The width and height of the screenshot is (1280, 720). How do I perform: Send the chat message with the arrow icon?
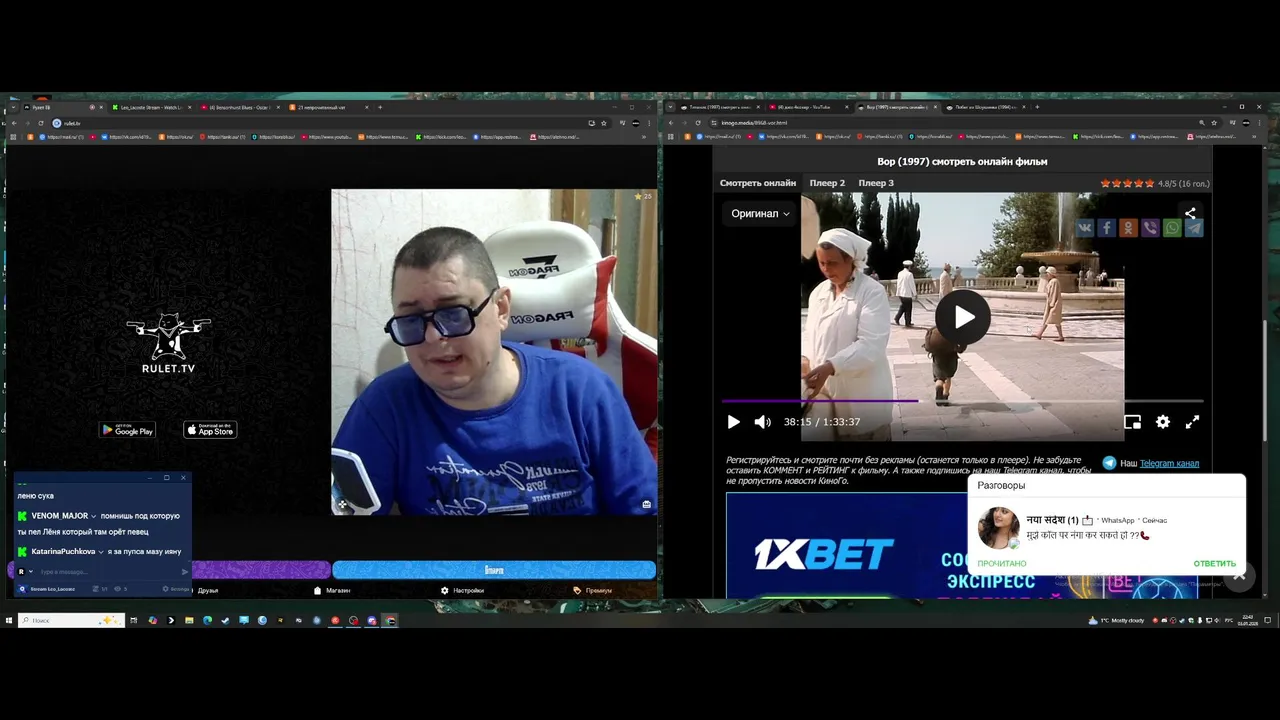(x=185, y=572)
